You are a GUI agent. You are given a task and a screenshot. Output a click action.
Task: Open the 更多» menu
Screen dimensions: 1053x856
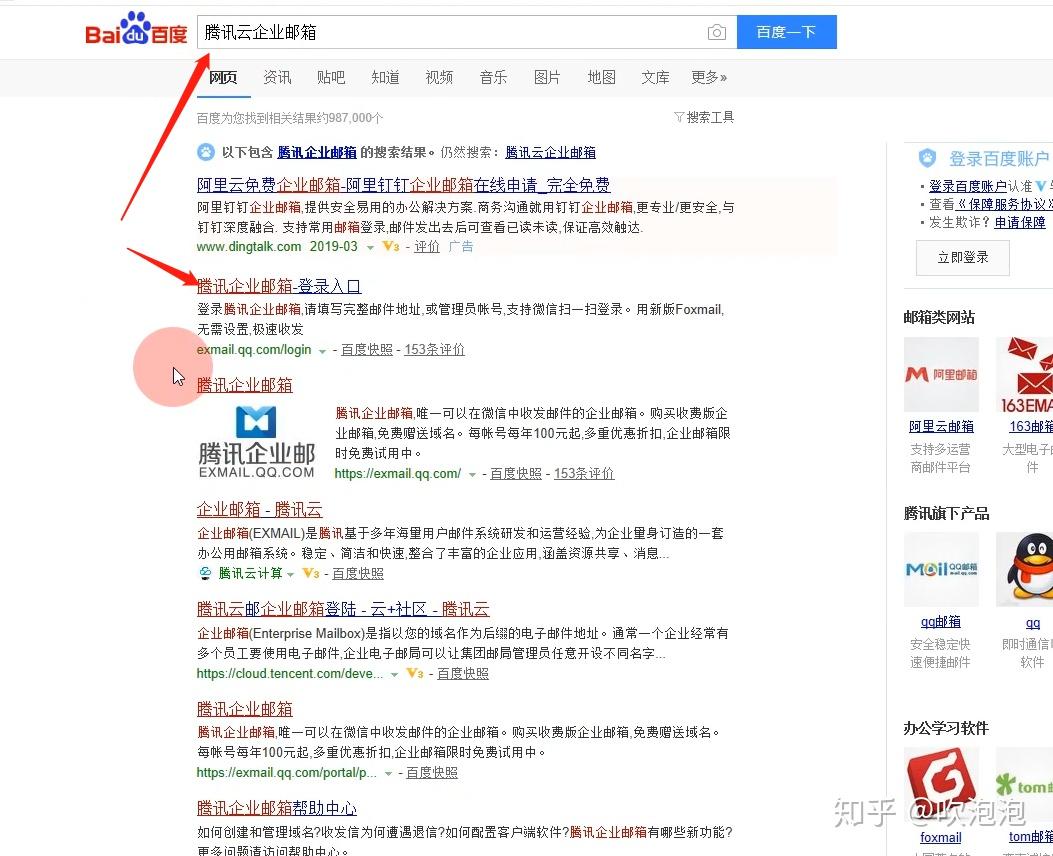click(x=709, y=77)
